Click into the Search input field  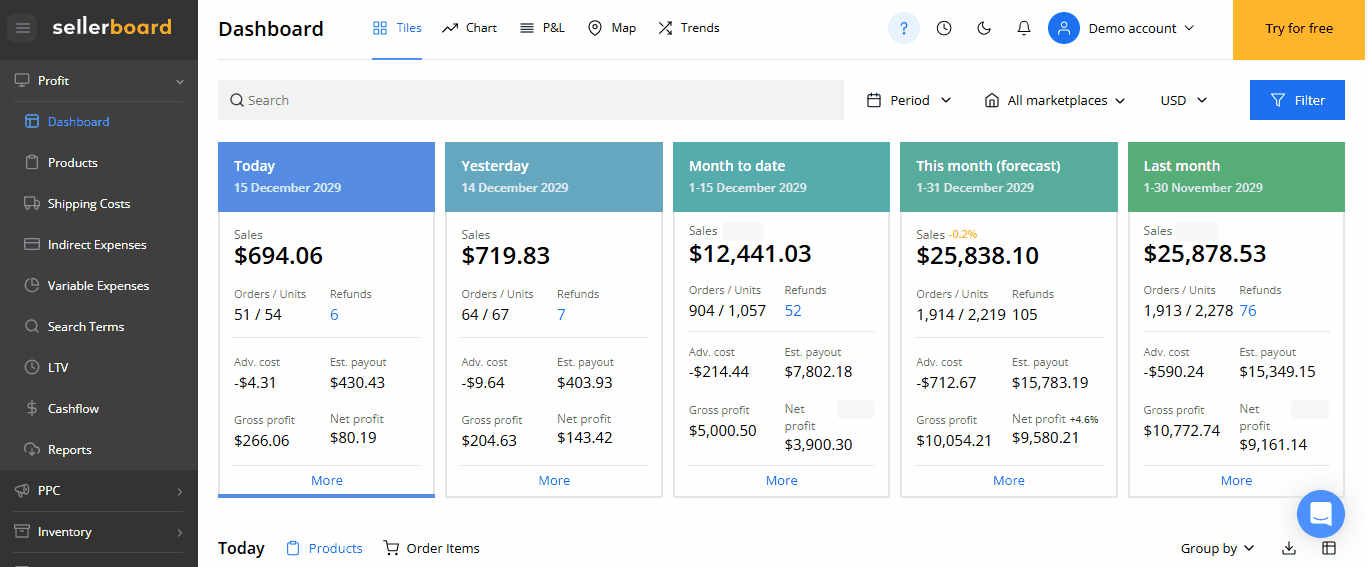pos(530,100)
